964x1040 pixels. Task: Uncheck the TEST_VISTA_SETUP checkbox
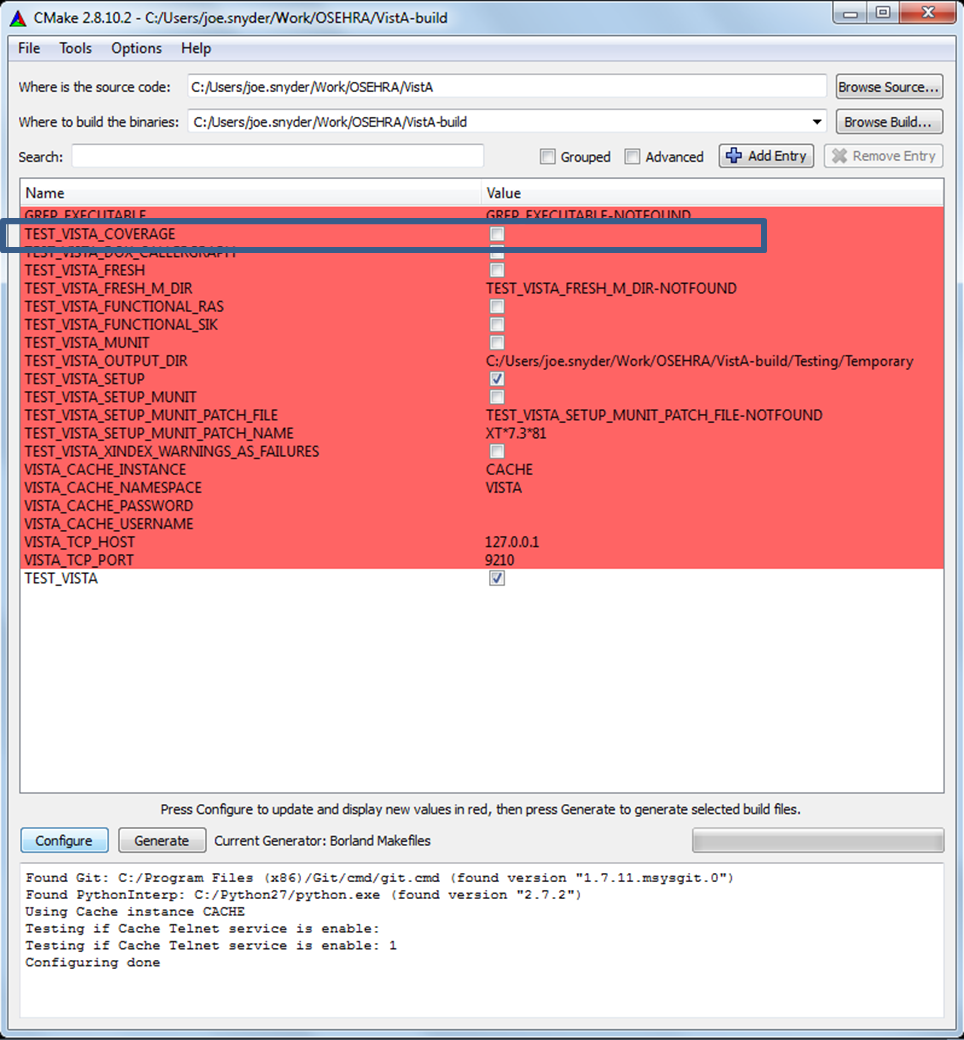click(497, 379)
